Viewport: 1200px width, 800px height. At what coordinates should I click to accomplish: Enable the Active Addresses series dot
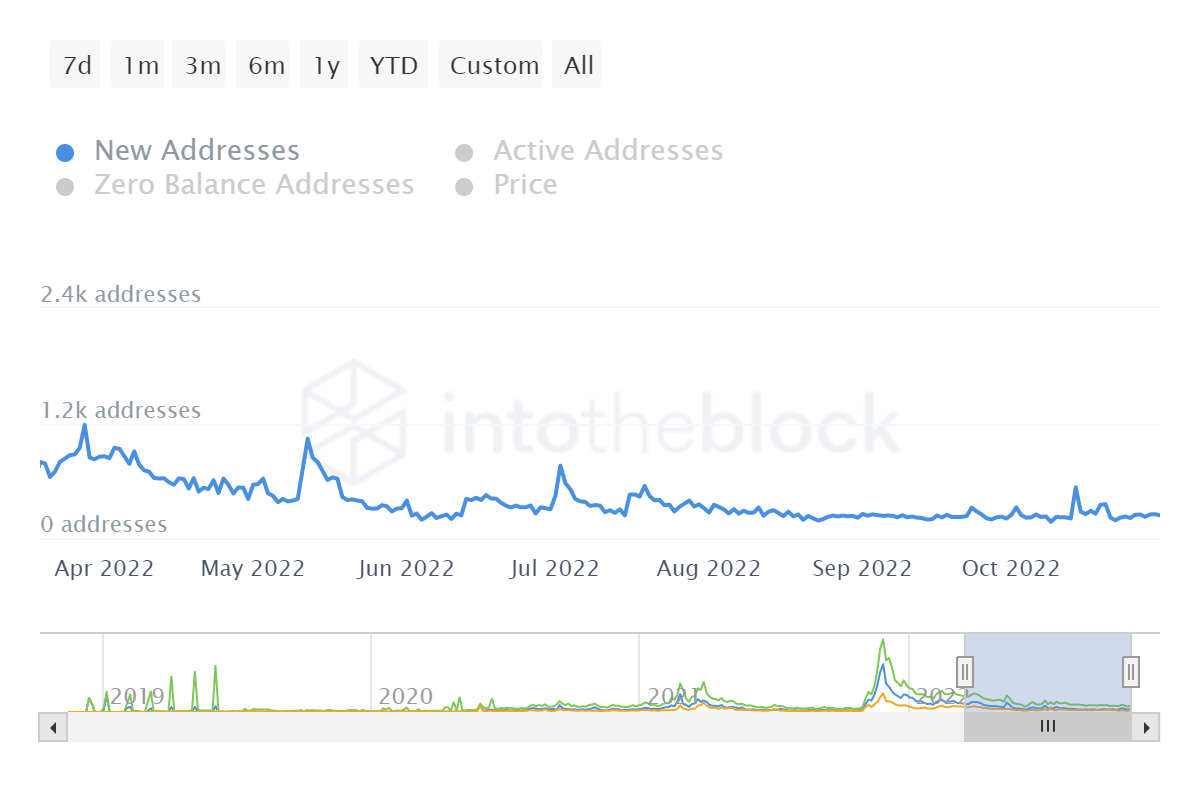(x=464, y=153)
